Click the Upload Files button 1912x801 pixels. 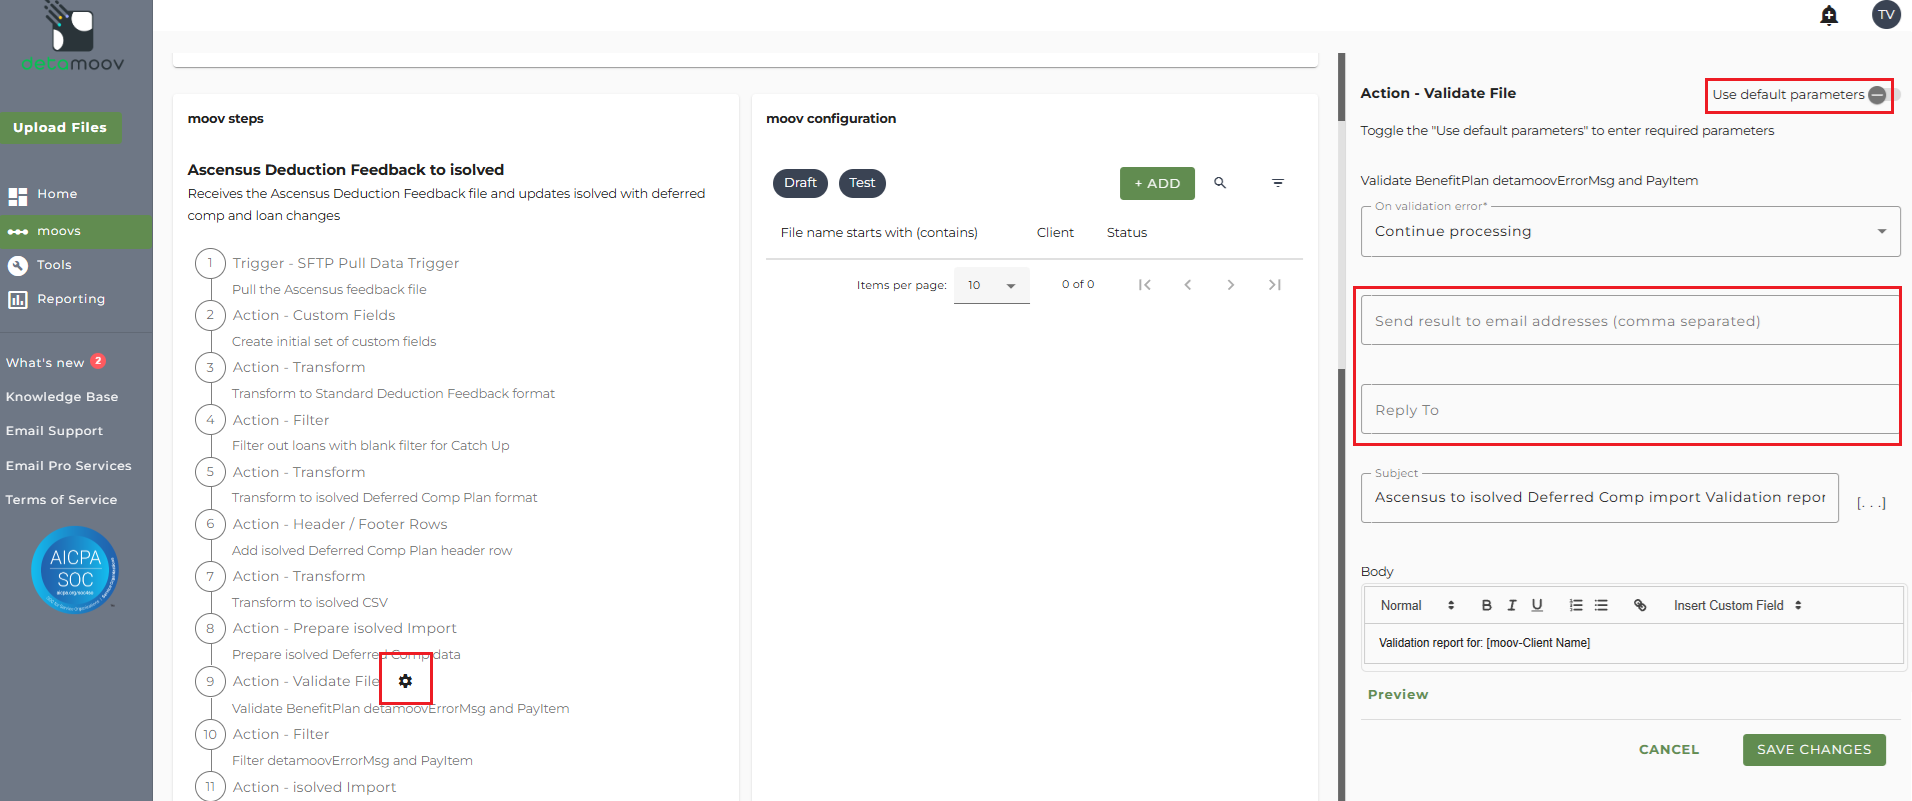pos(60,127)
